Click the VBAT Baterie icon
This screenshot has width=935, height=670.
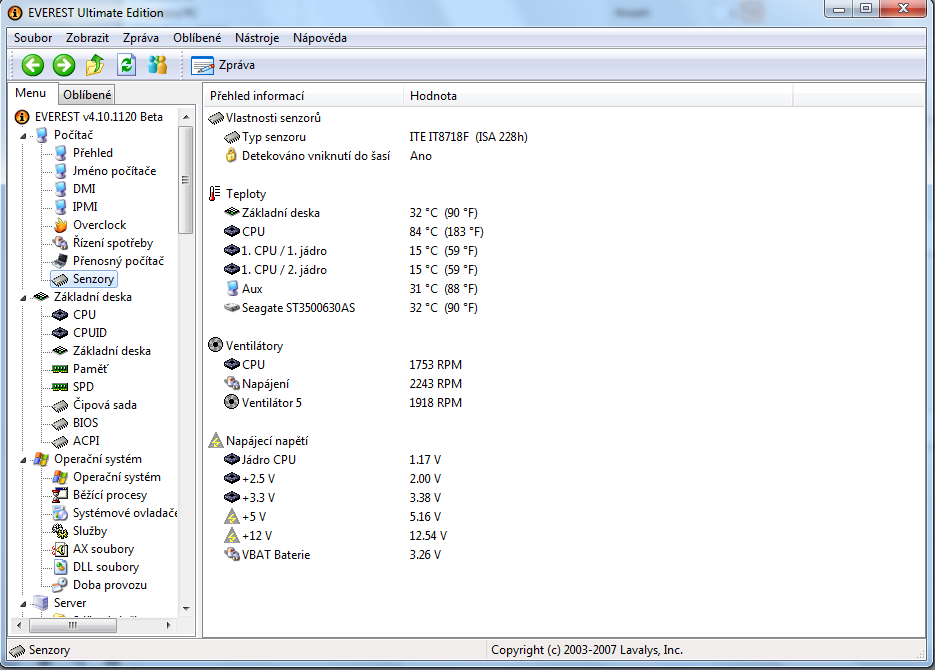click(x=231, y=554)
